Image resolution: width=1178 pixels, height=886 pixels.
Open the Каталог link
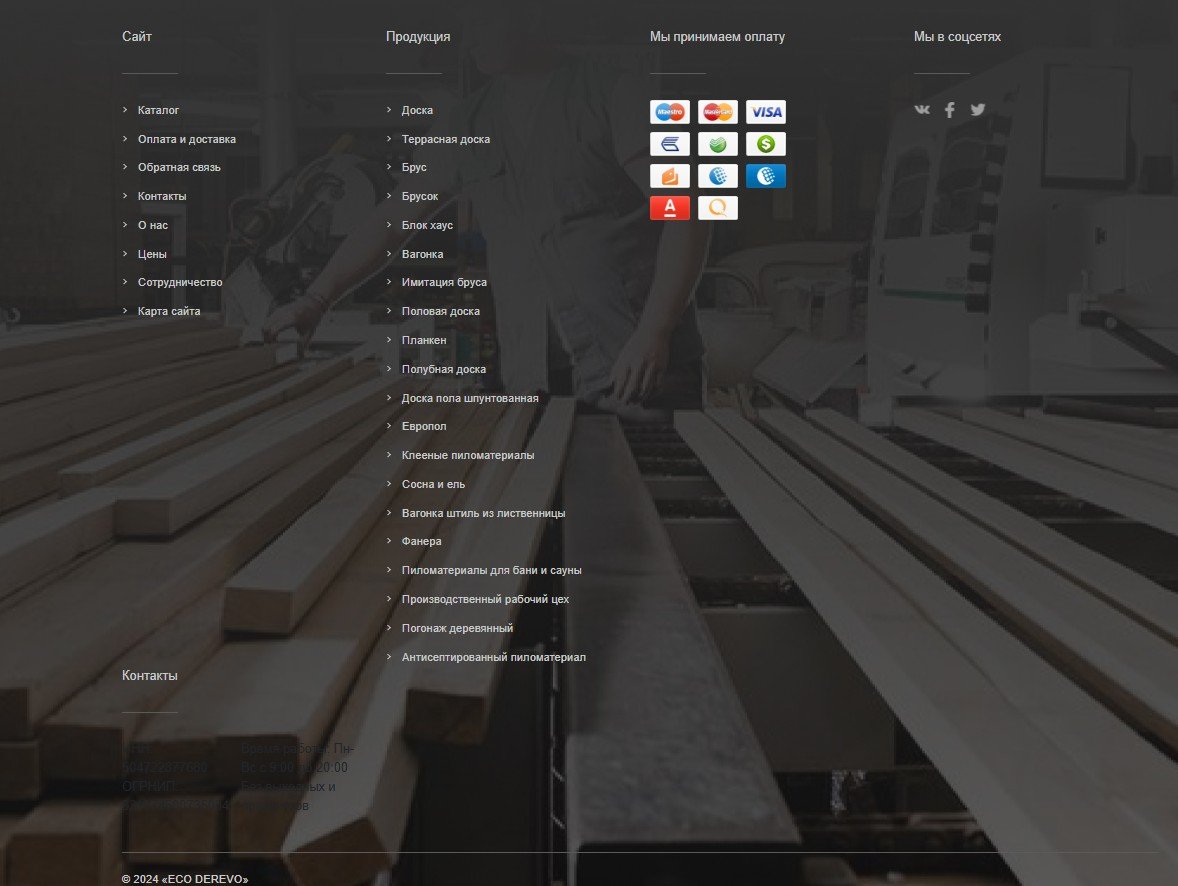click(x=158, y=110)
